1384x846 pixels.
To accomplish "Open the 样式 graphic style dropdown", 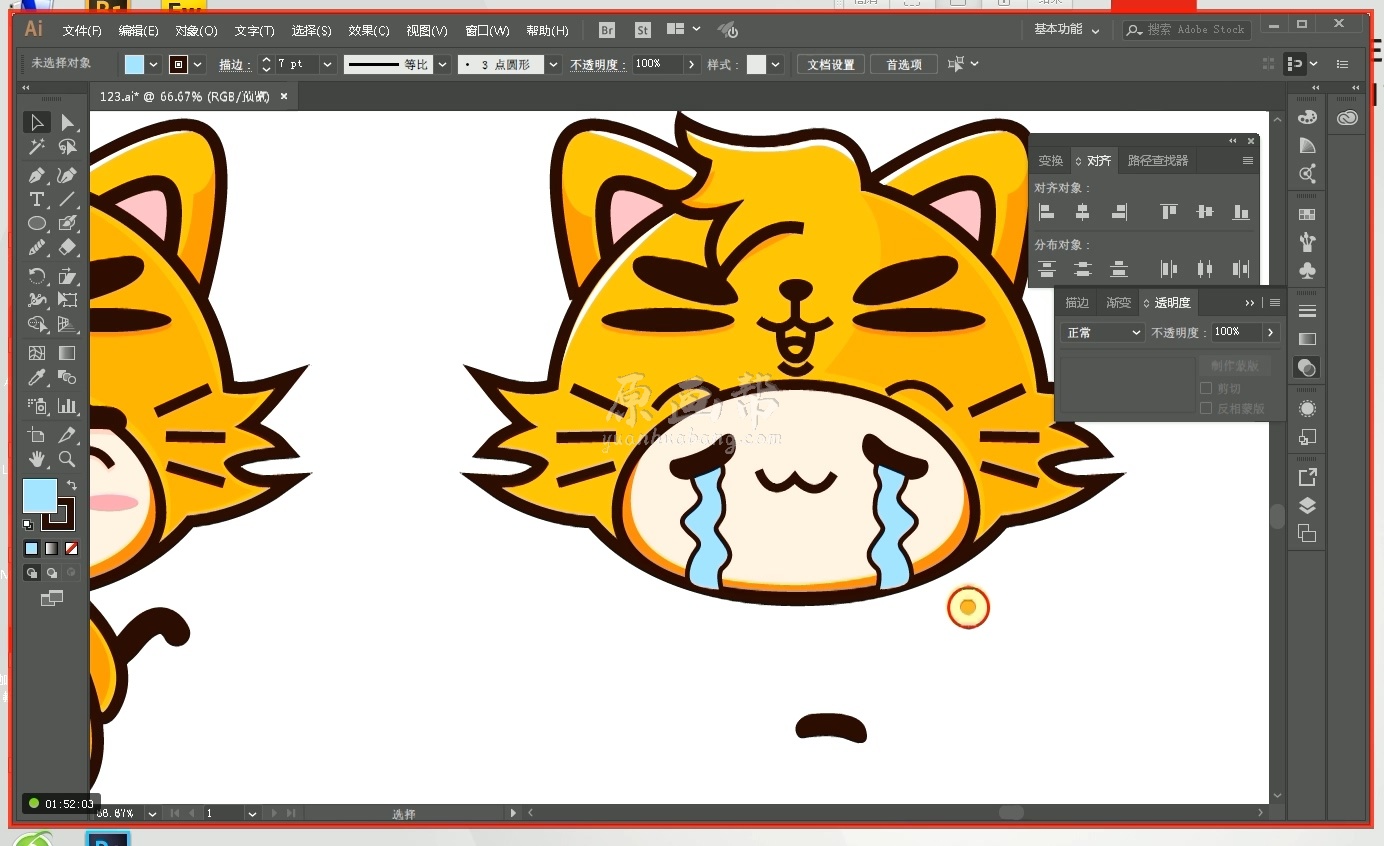I will (x=776, y=64).
